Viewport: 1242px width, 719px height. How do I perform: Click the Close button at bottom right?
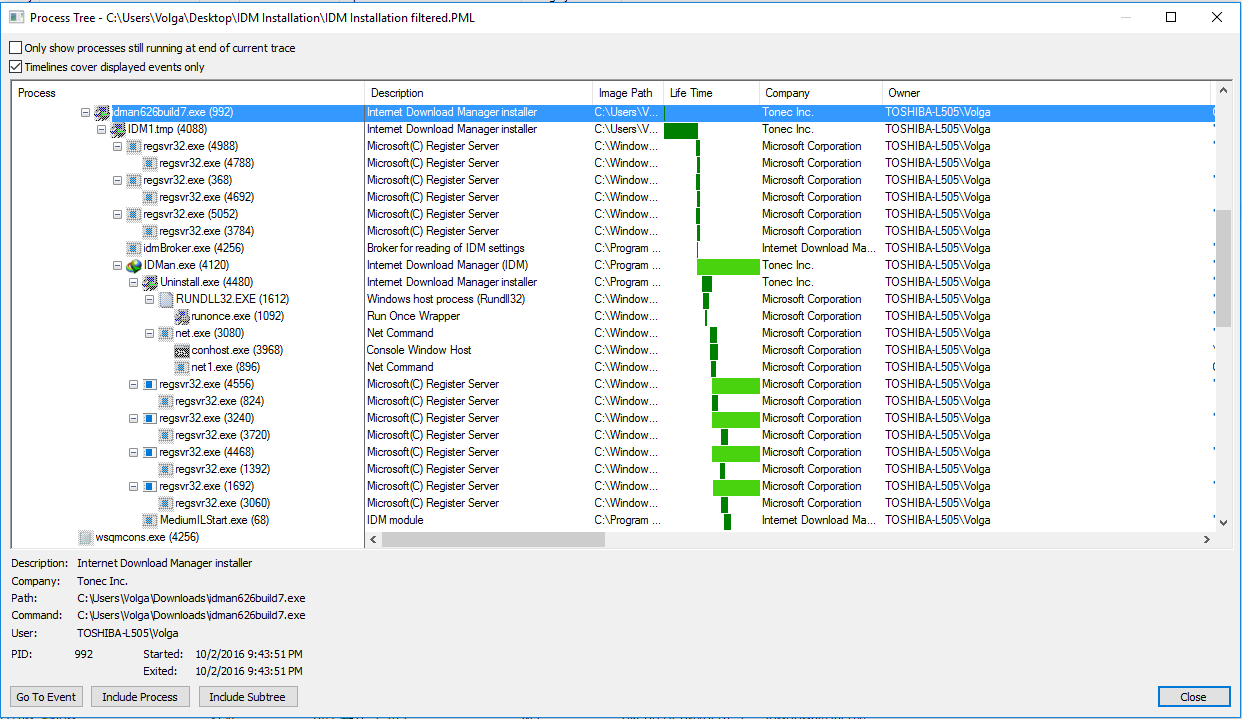[1194, 697]
